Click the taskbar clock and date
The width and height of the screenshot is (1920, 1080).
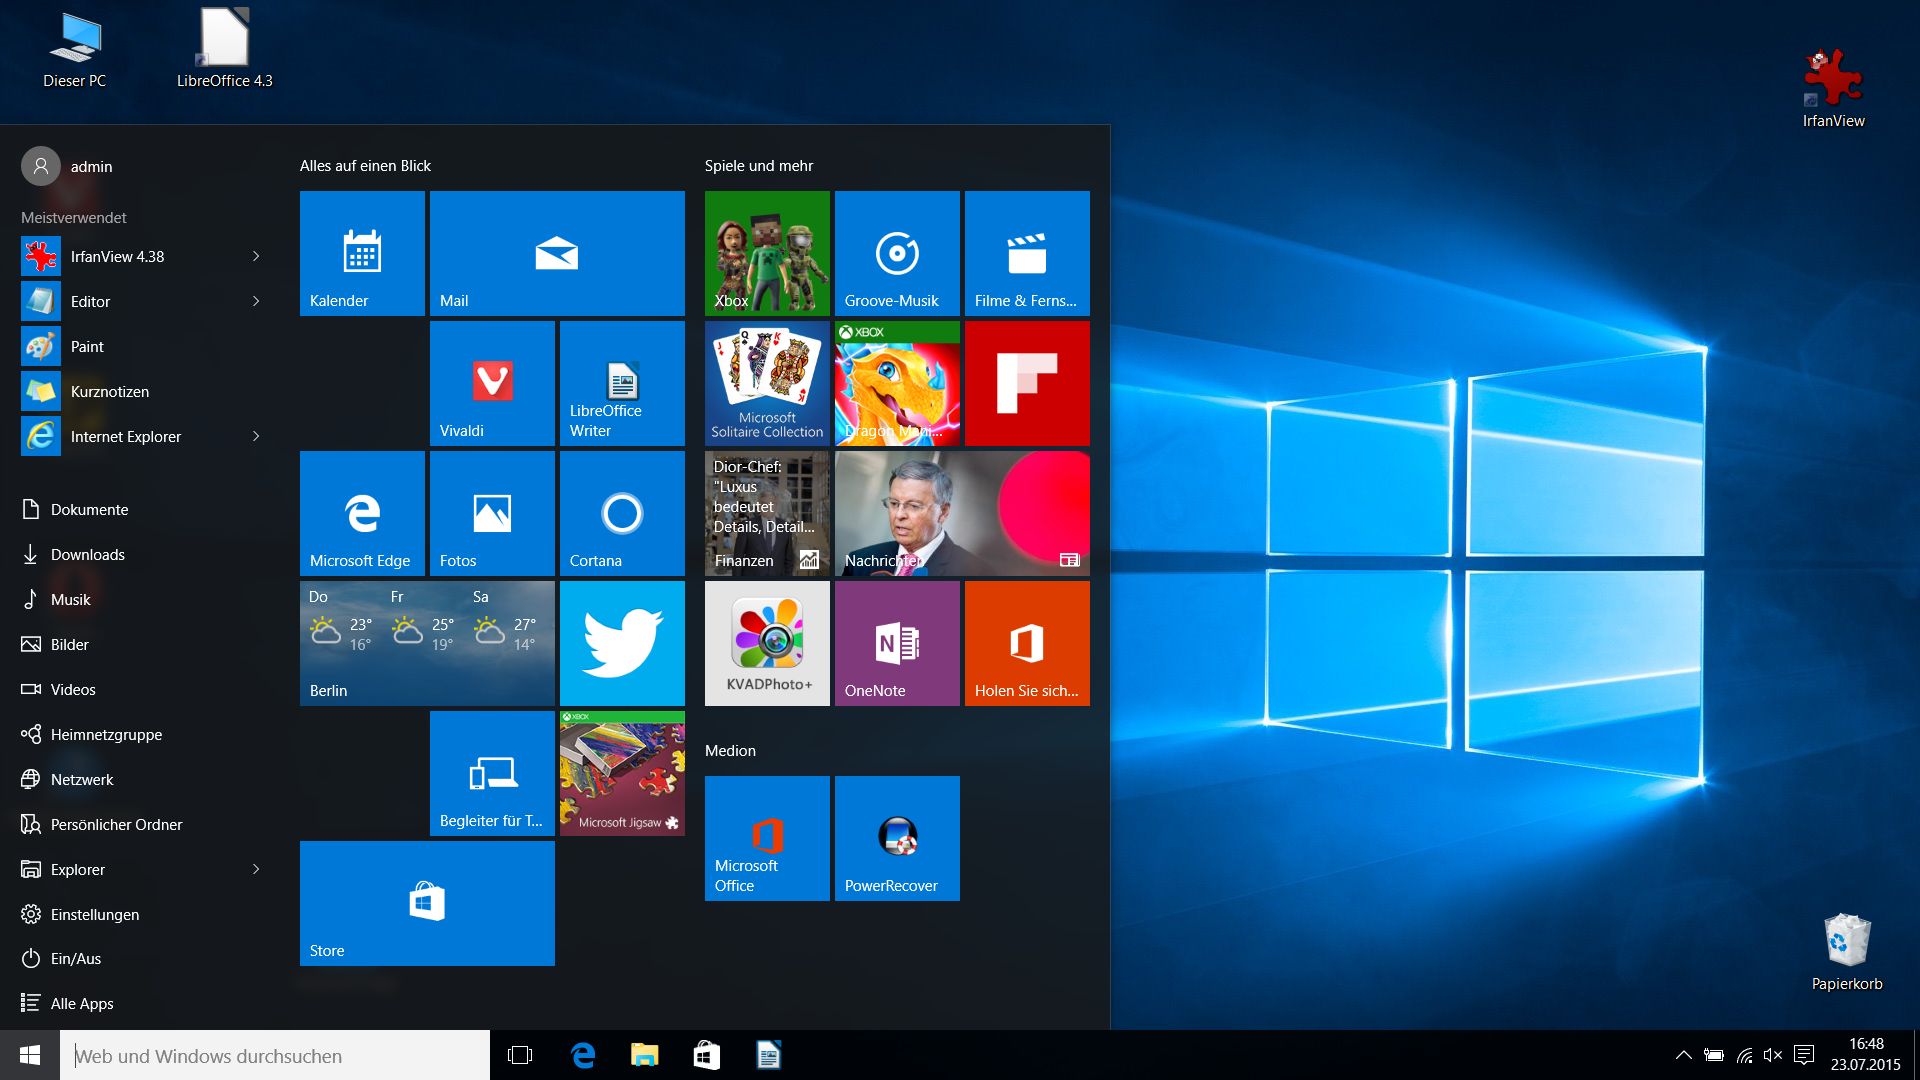(x=1866, y=1055)
